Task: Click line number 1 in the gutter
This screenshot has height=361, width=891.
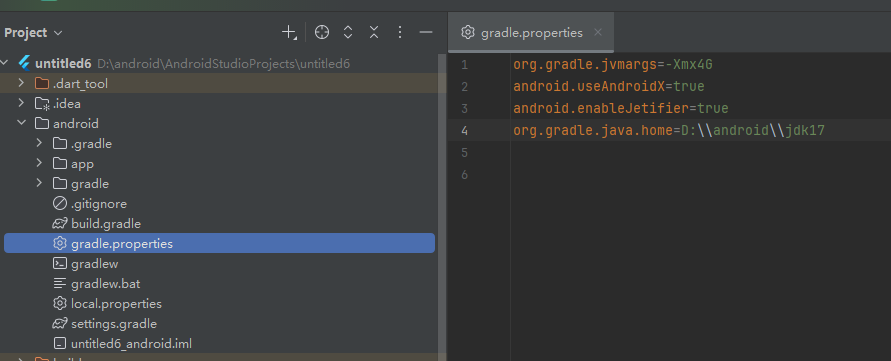Action: (x=465, y=65)
